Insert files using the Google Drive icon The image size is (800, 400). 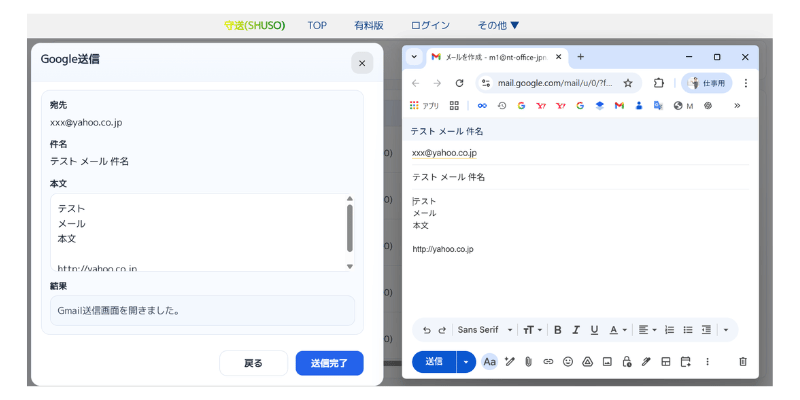tap(587, 362)
